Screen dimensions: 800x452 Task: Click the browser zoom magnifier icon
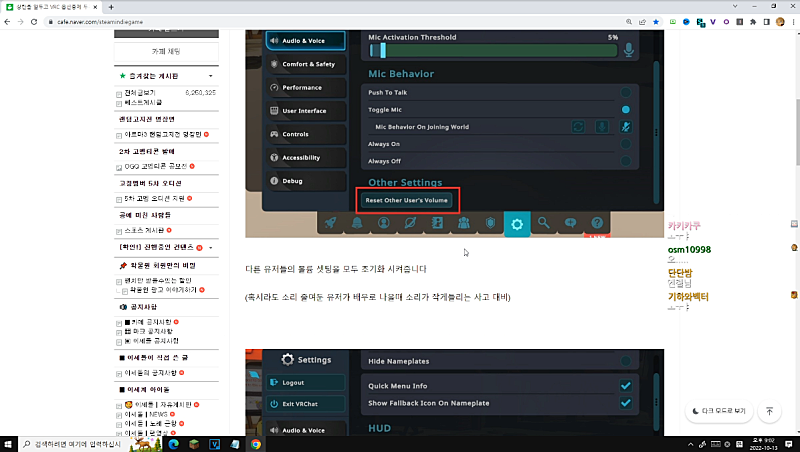629,22
